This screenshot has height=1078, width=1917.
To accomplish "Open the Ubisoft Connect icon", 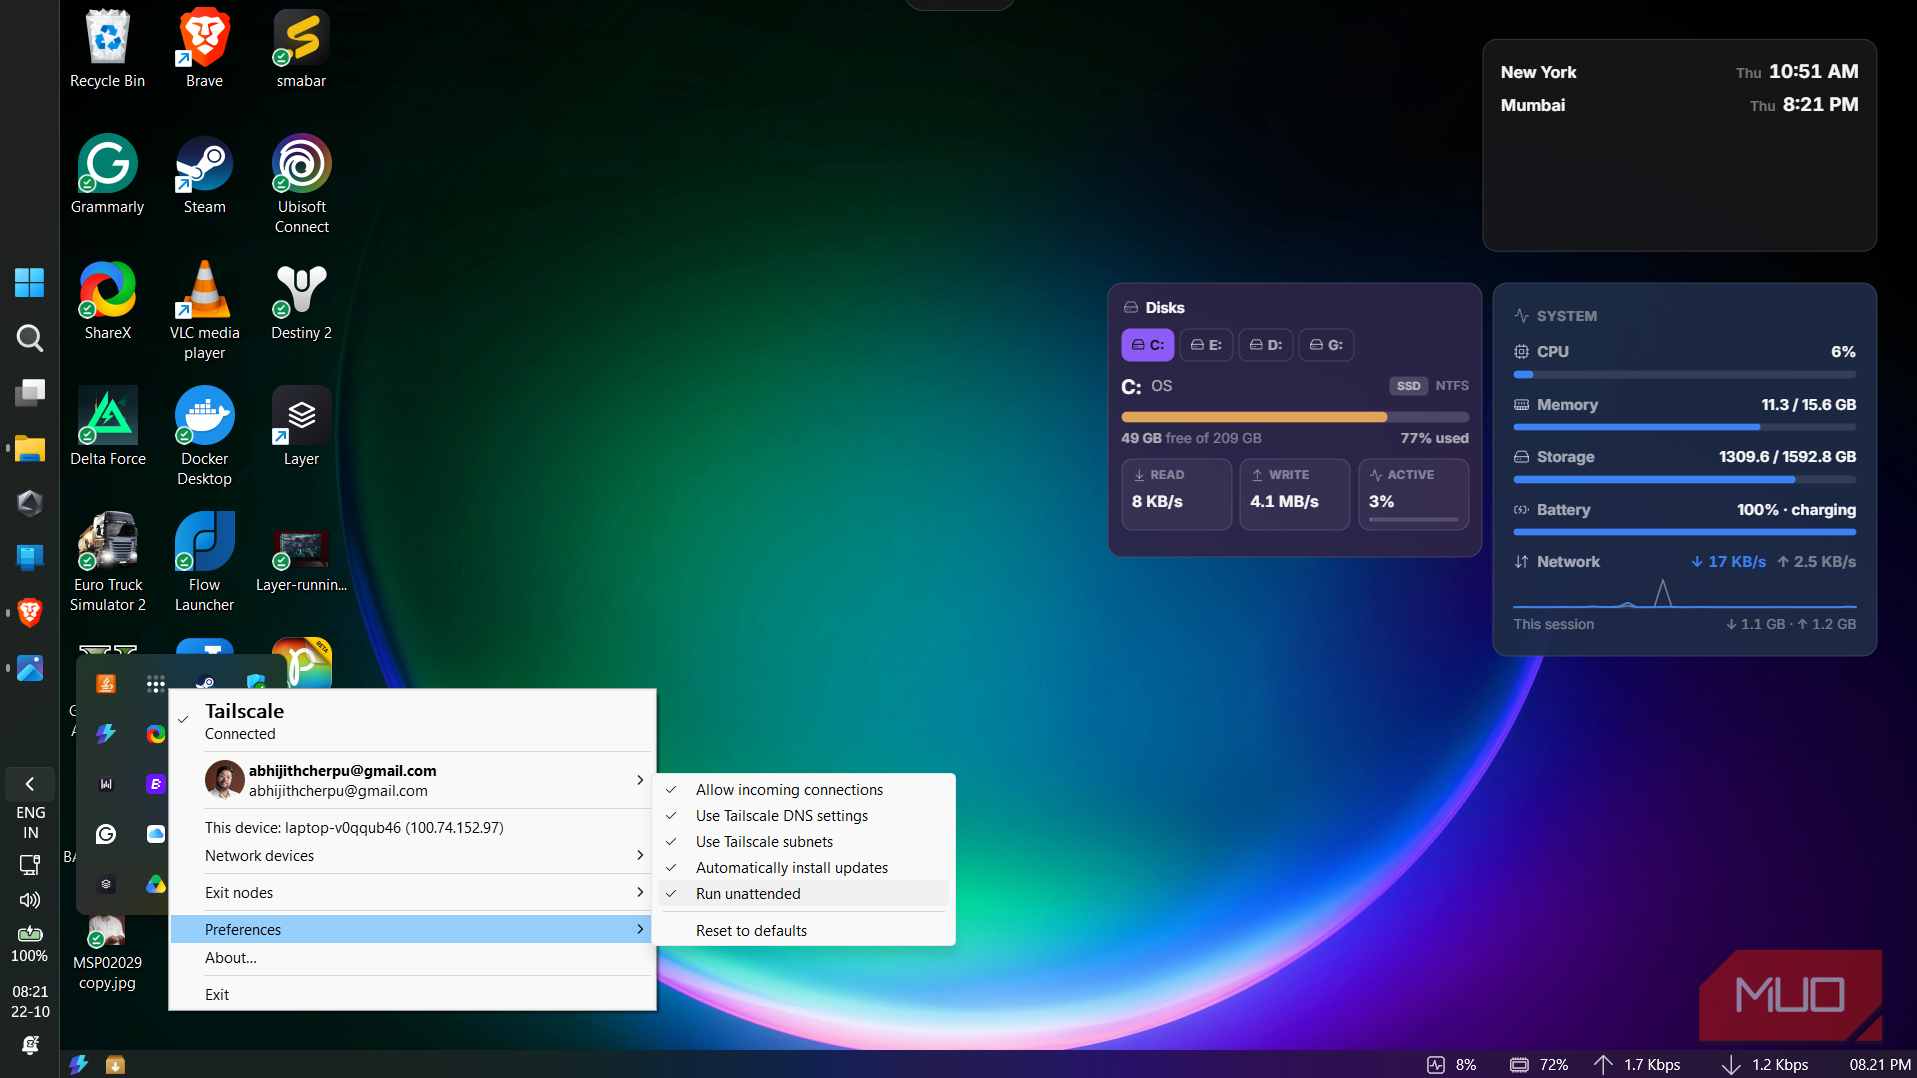I will tap(301, 185).
